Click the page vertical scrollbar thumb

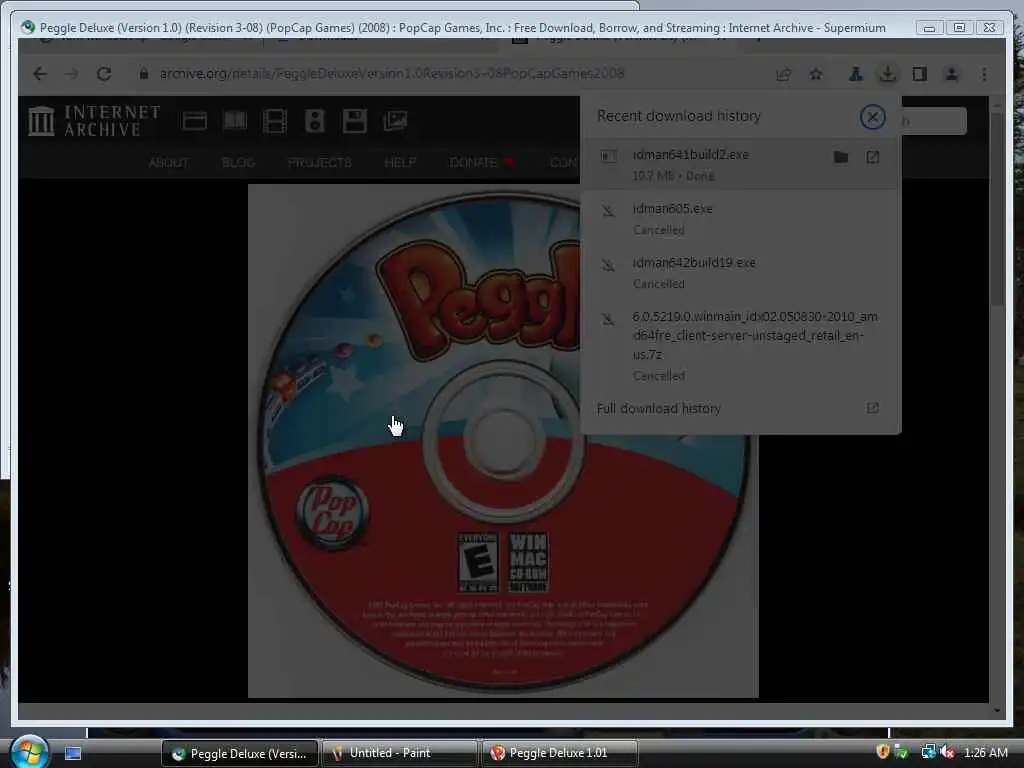[997, 209]
